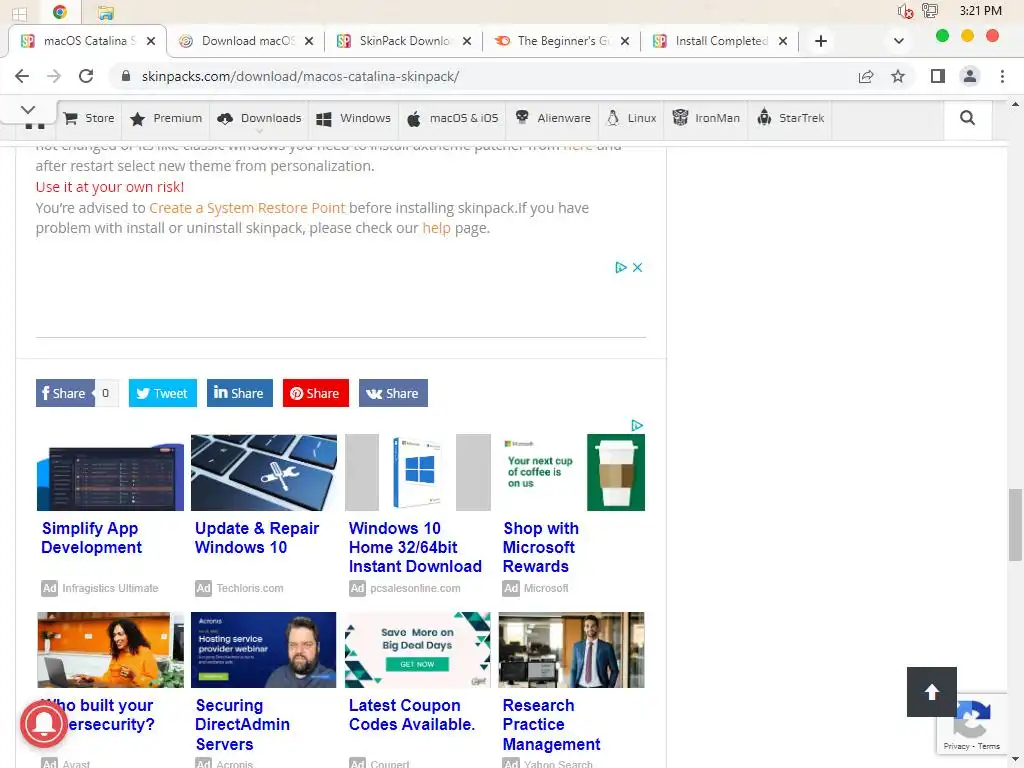Click the keyboard wrench ad thumbnail
1024x768 pixels.
click(264, 472)
